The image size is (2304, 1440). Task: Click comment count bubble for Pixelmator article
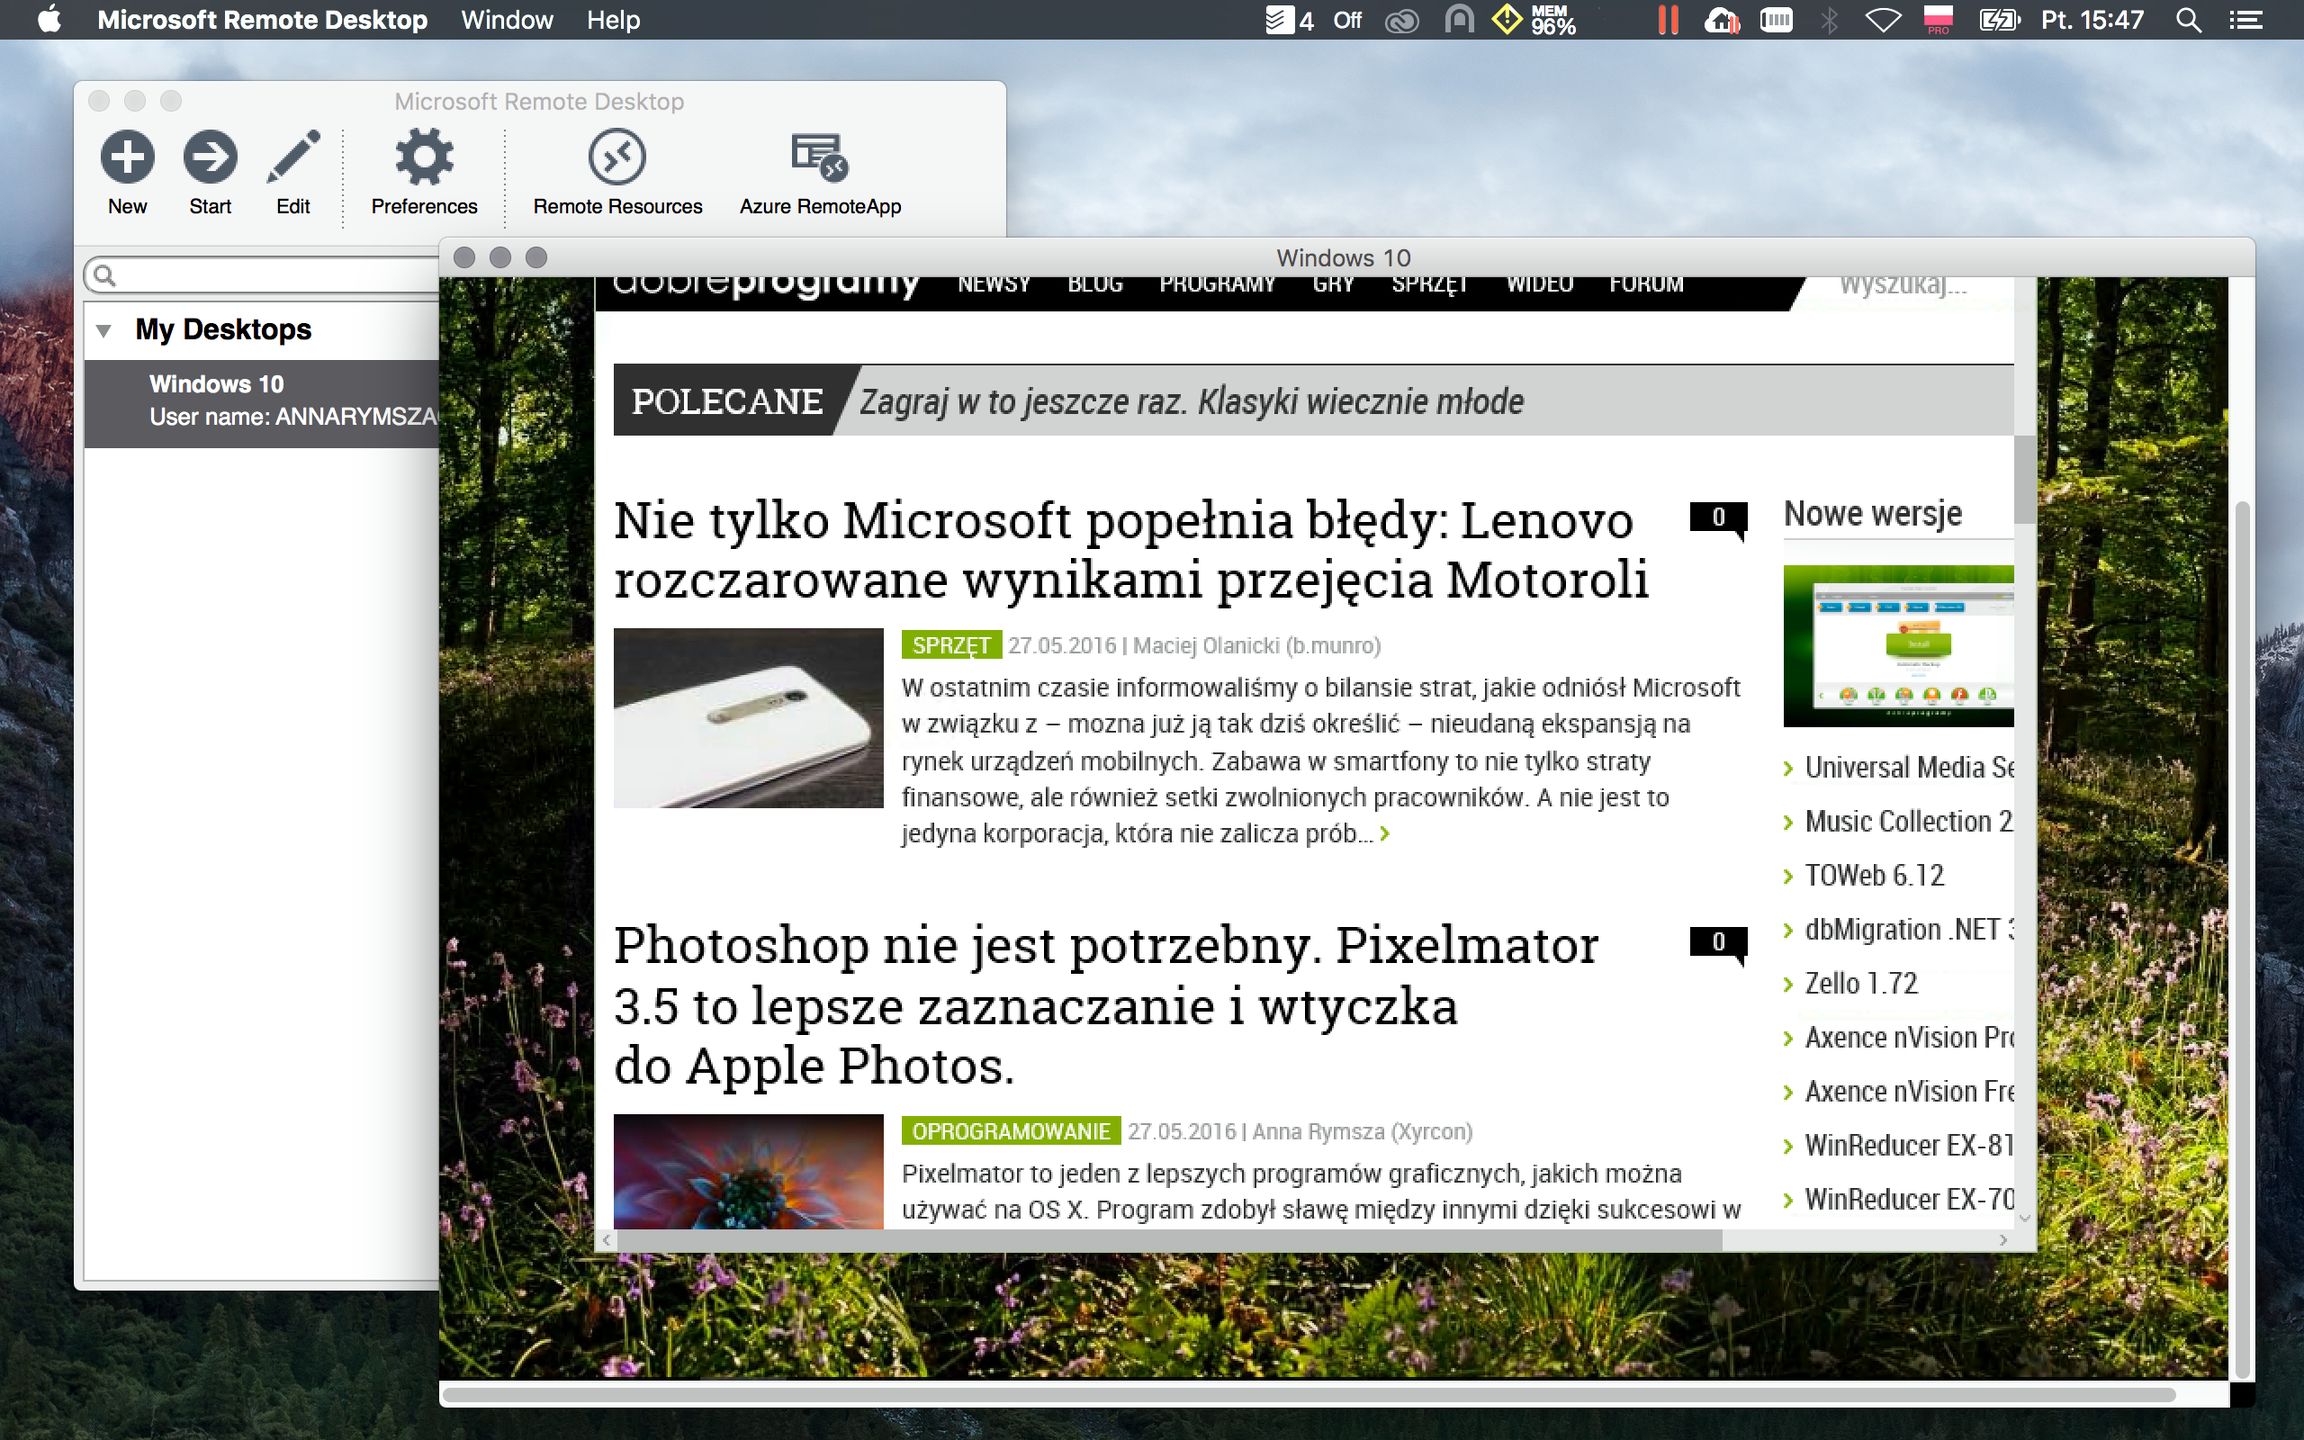[1718, 943]
